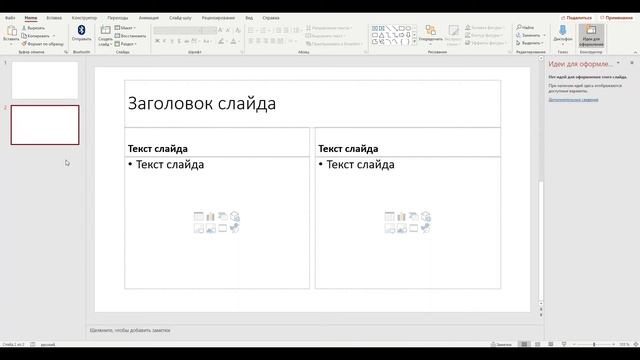Select the oval shape in shapes gallery
Viewport: 640px width, 360px height.
click(408, 28)
